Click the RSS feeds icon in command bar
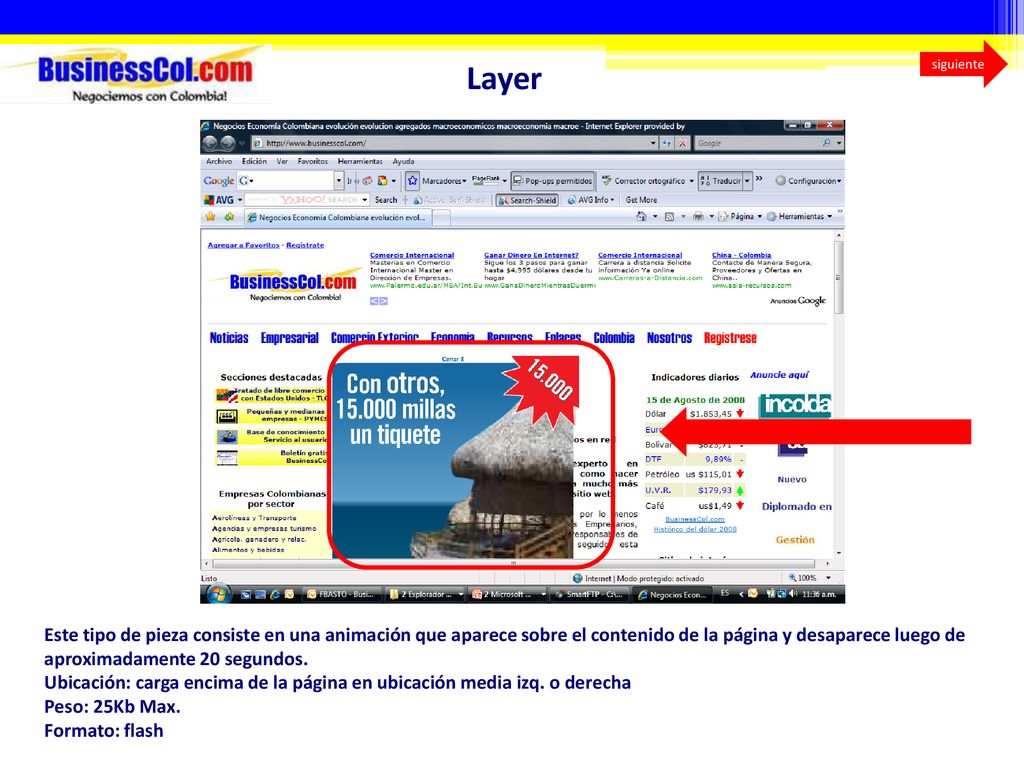The width and height of the screenshot is (1024, 768). pyautogui.click(x=669, y=216)
